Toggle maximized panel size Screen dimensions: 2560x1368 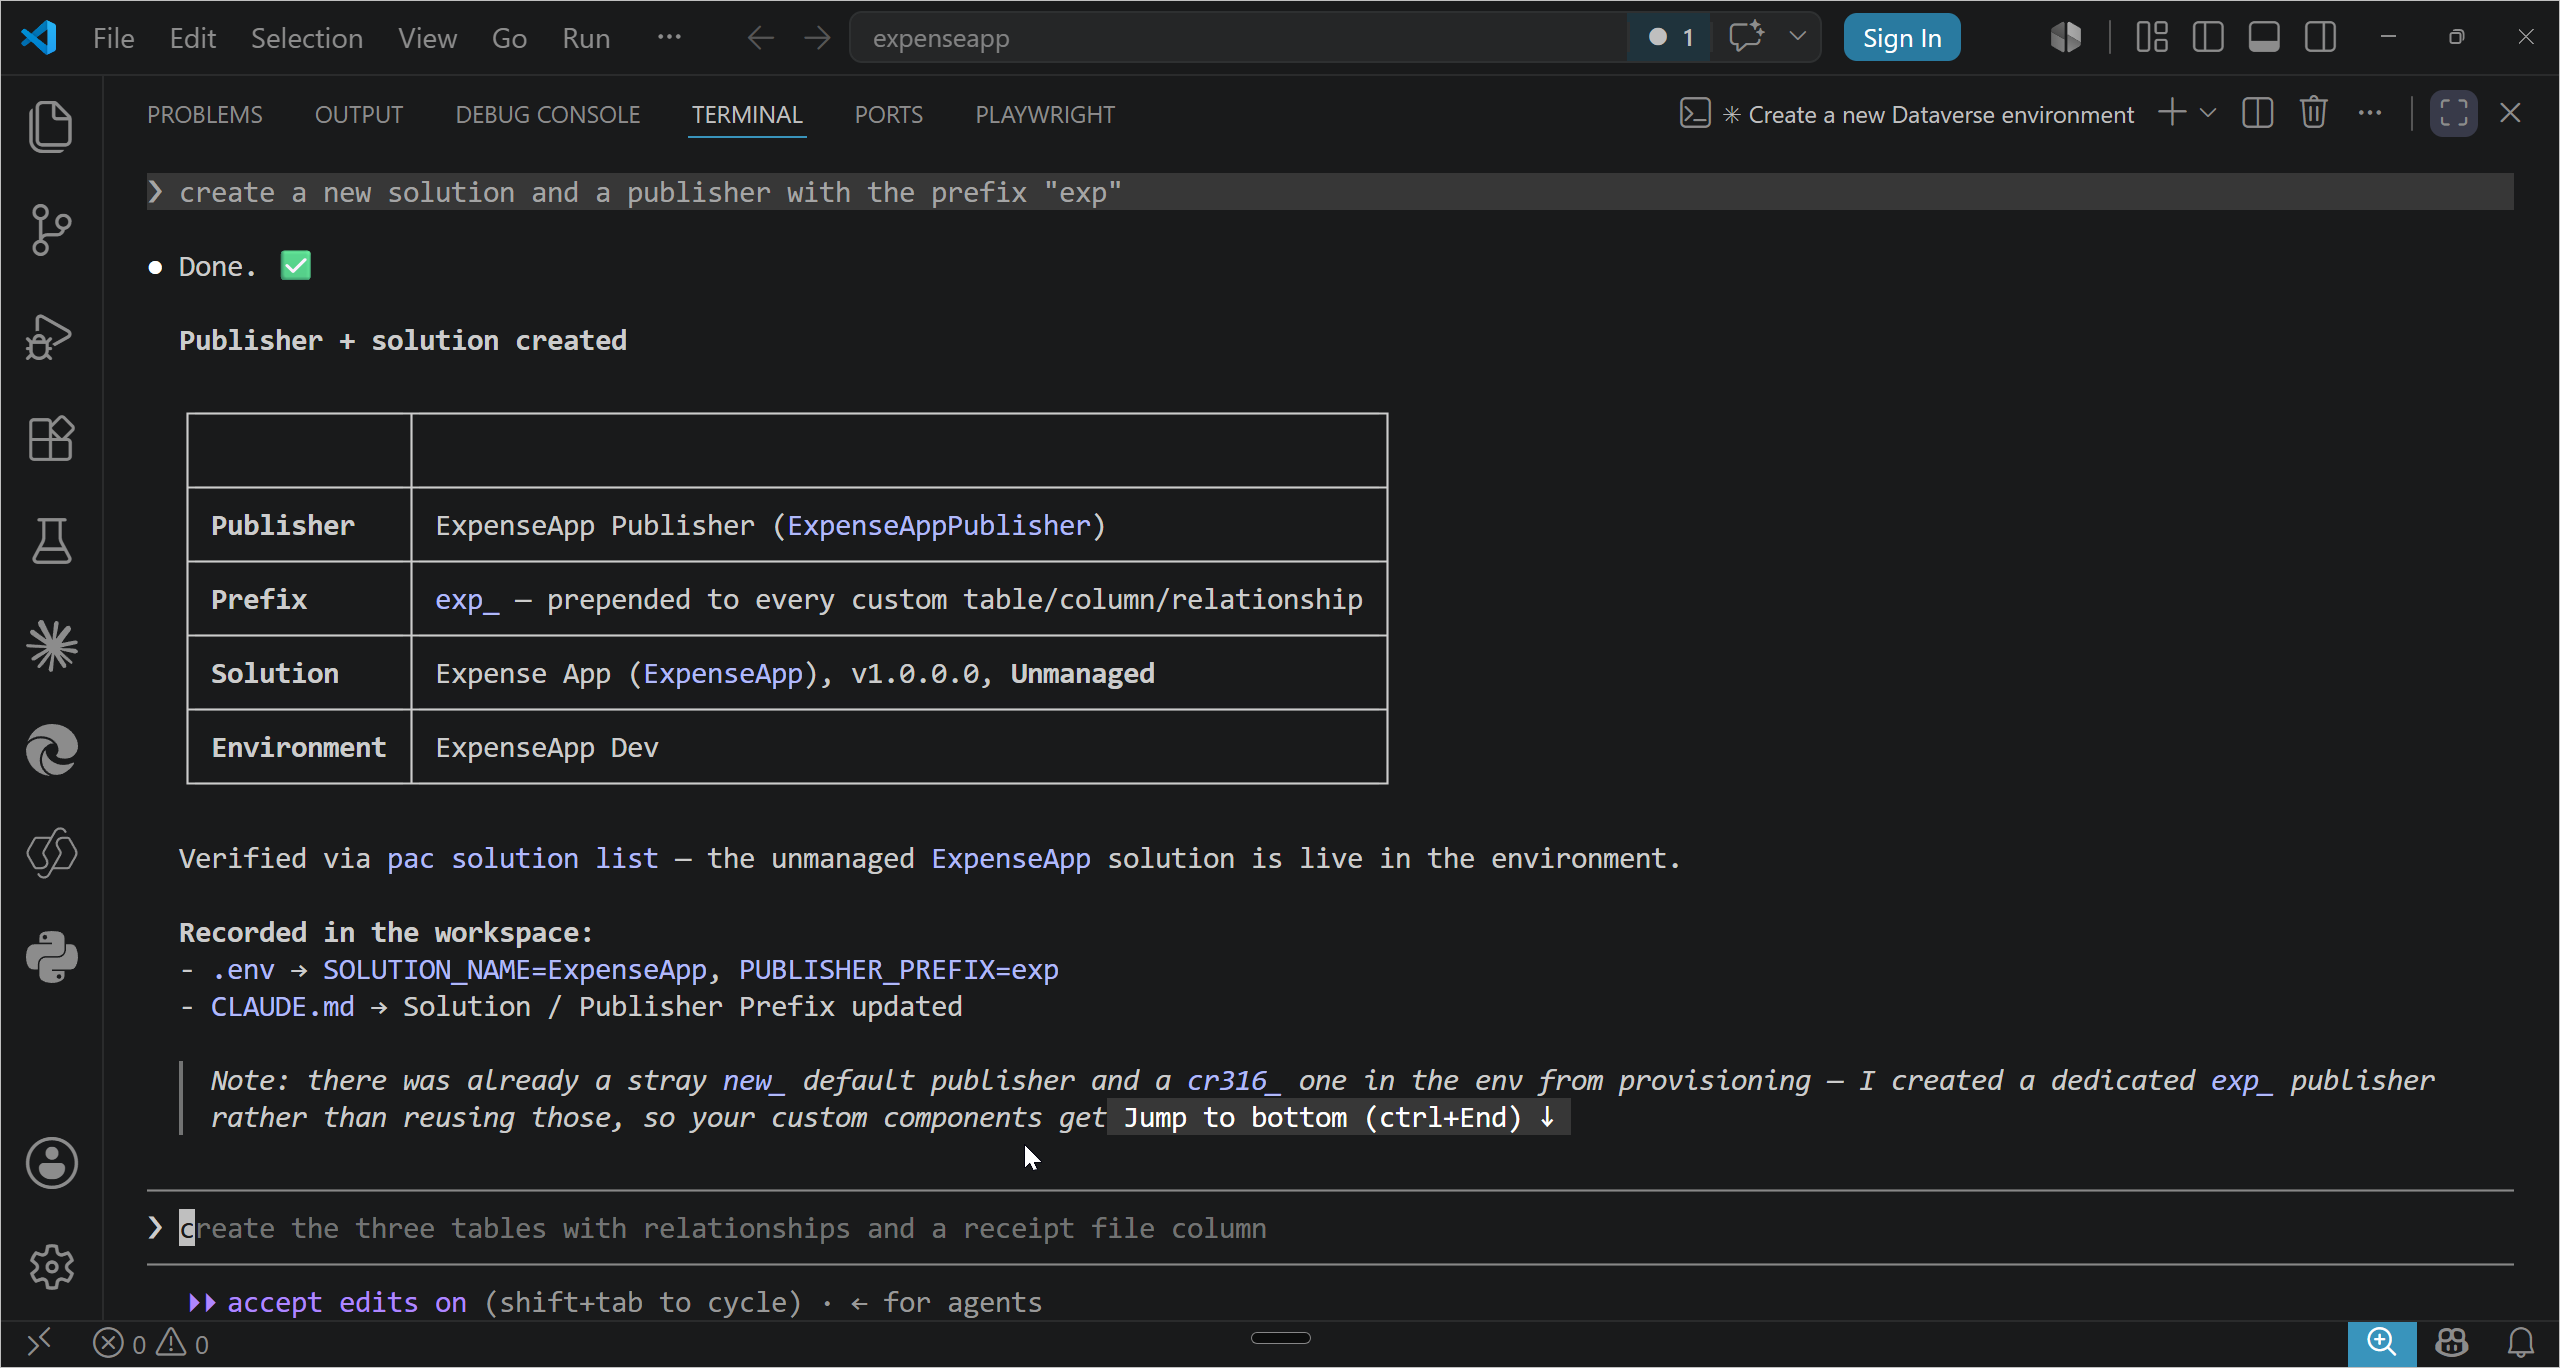2454,113
